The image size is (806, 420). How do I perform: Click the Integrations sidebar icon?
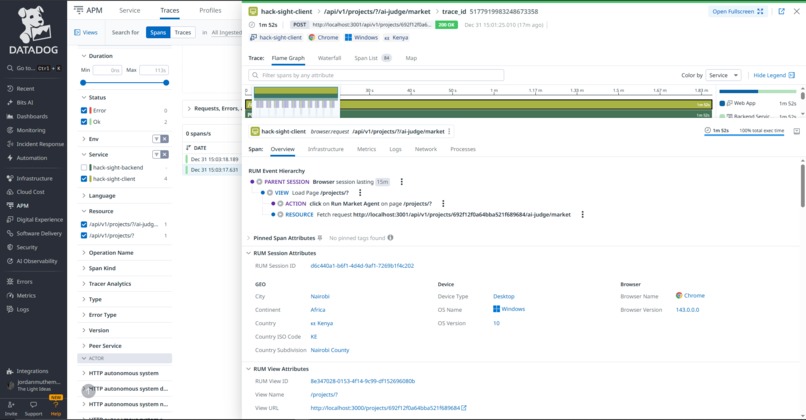point(10,371)
